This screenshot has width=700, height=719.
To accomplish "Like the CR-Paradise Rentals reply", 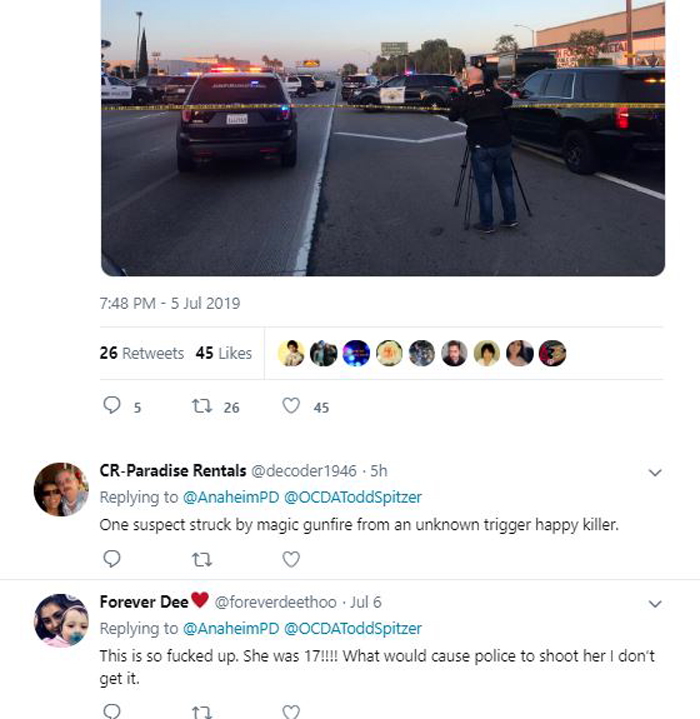I will click(x=291, y=559).
